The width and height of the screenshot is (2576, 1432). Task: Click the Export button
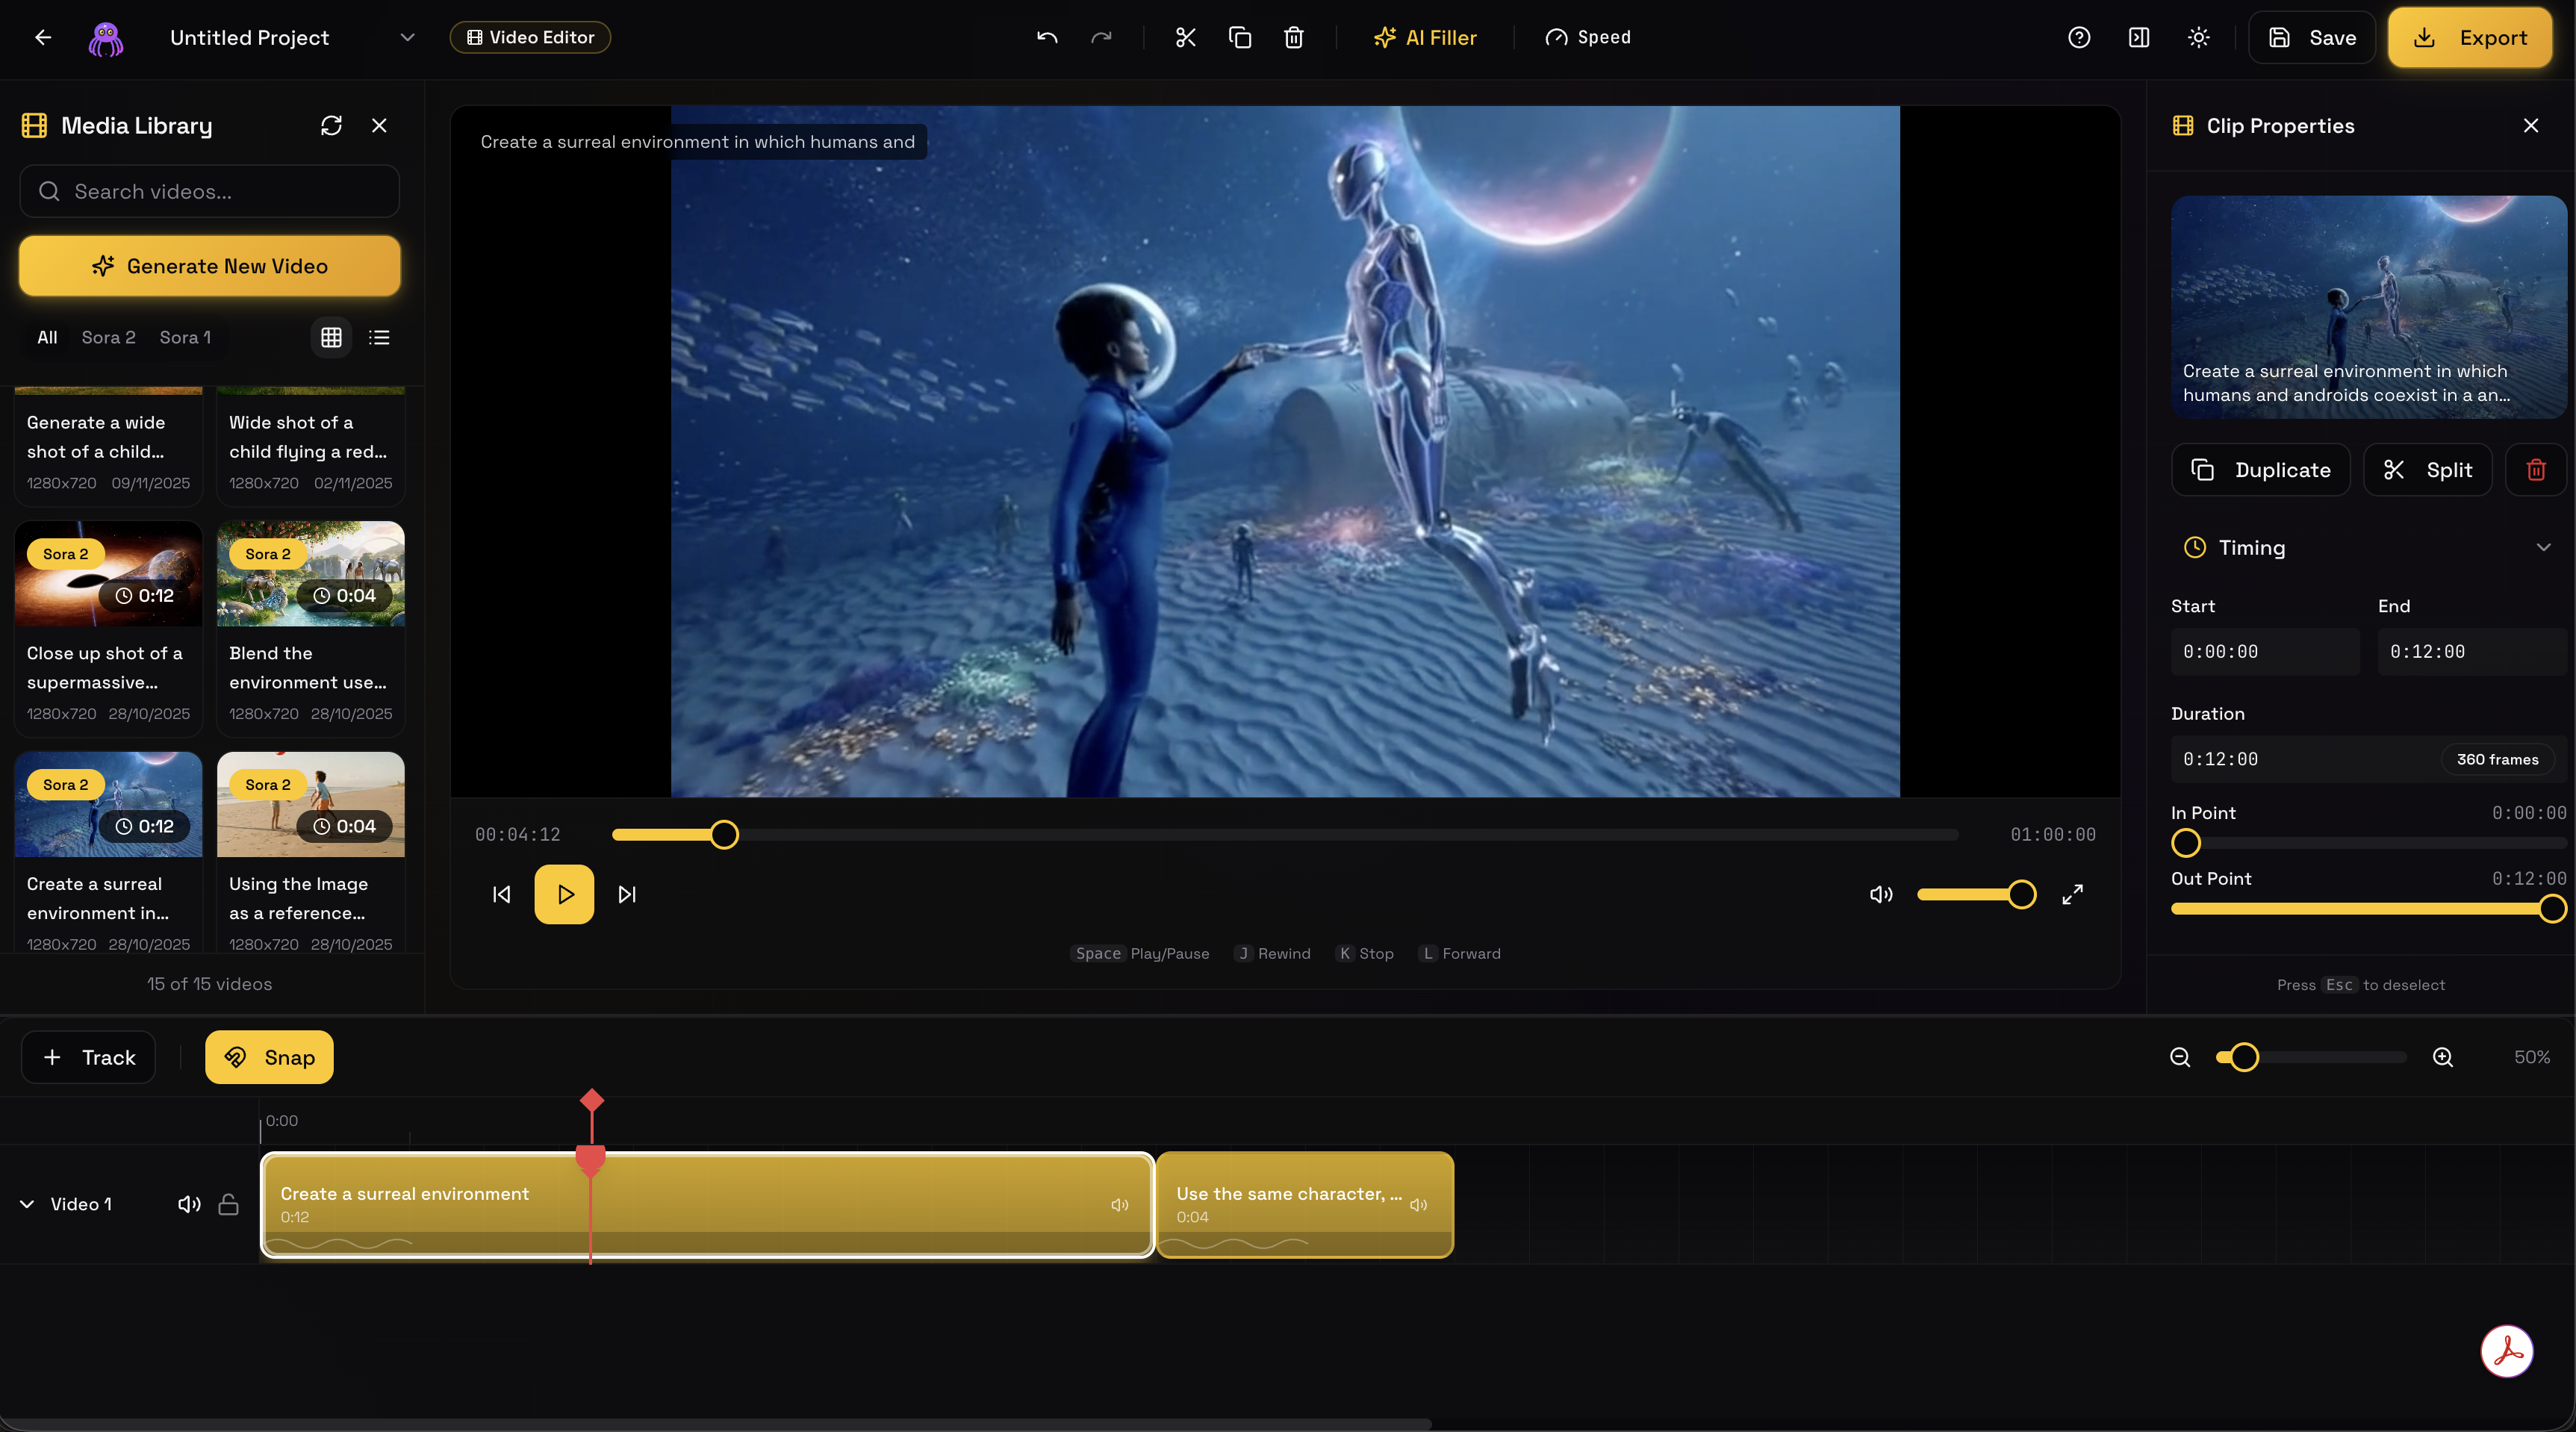click(x=2470, y=37)
